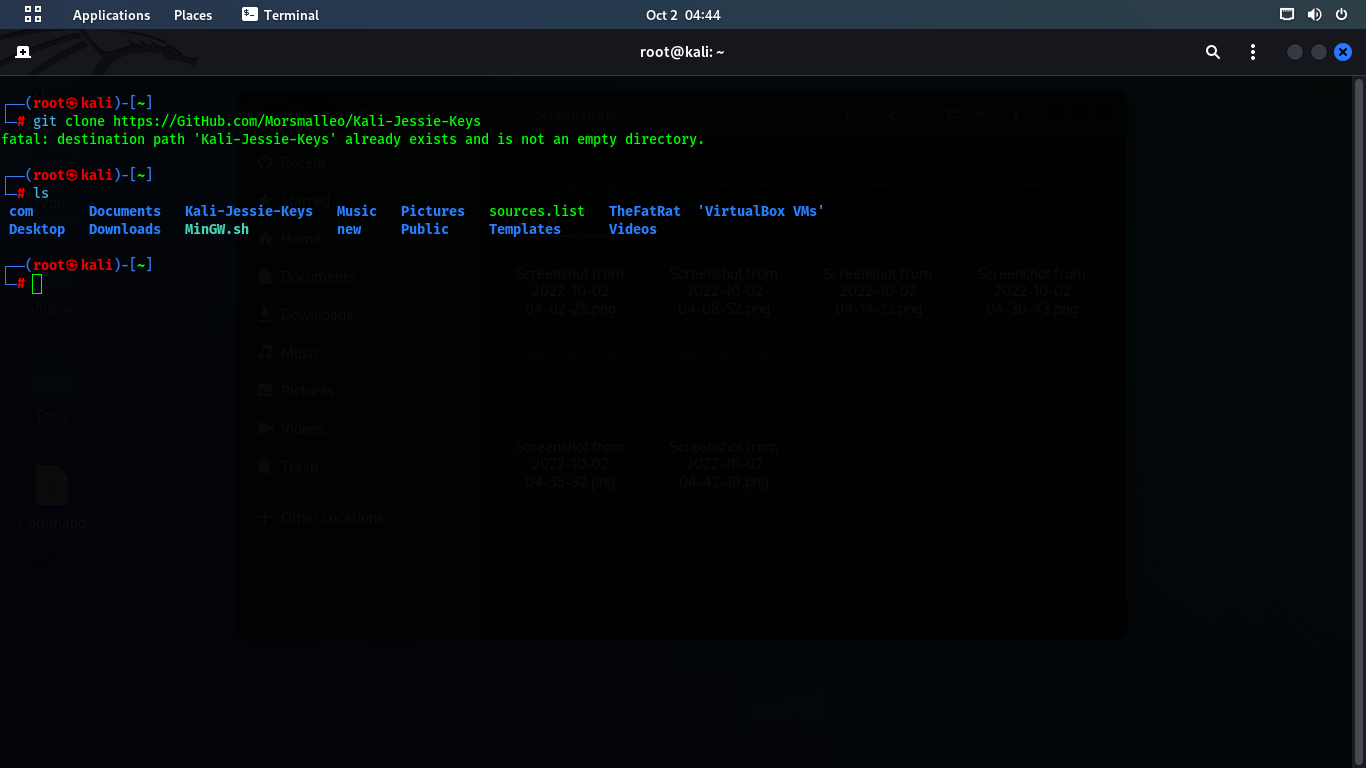
Task: Click the Command file icon on the desktop
Action: click(x=52, y=486)
